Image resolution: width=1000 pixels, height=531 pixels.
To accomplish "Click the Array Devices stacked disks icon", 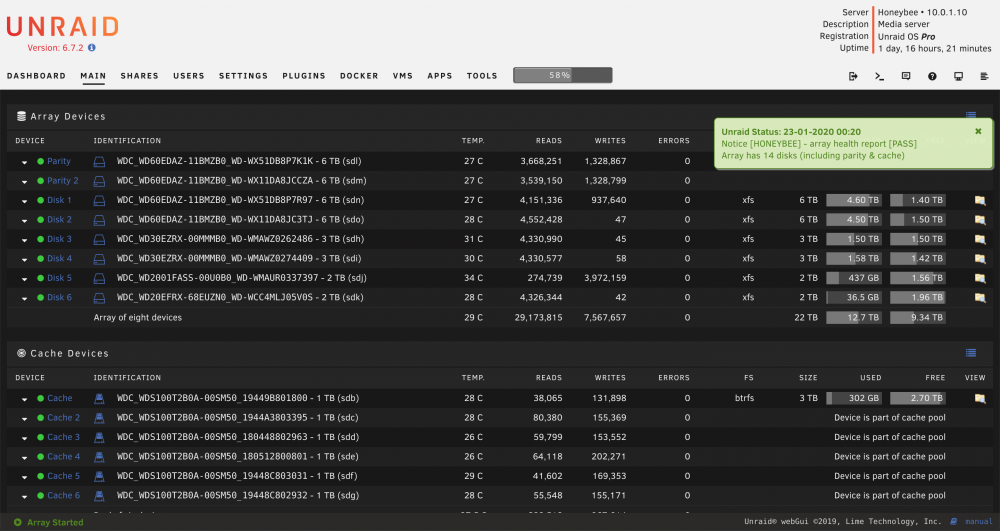I will pyautogui.click(x=21, y=116).
